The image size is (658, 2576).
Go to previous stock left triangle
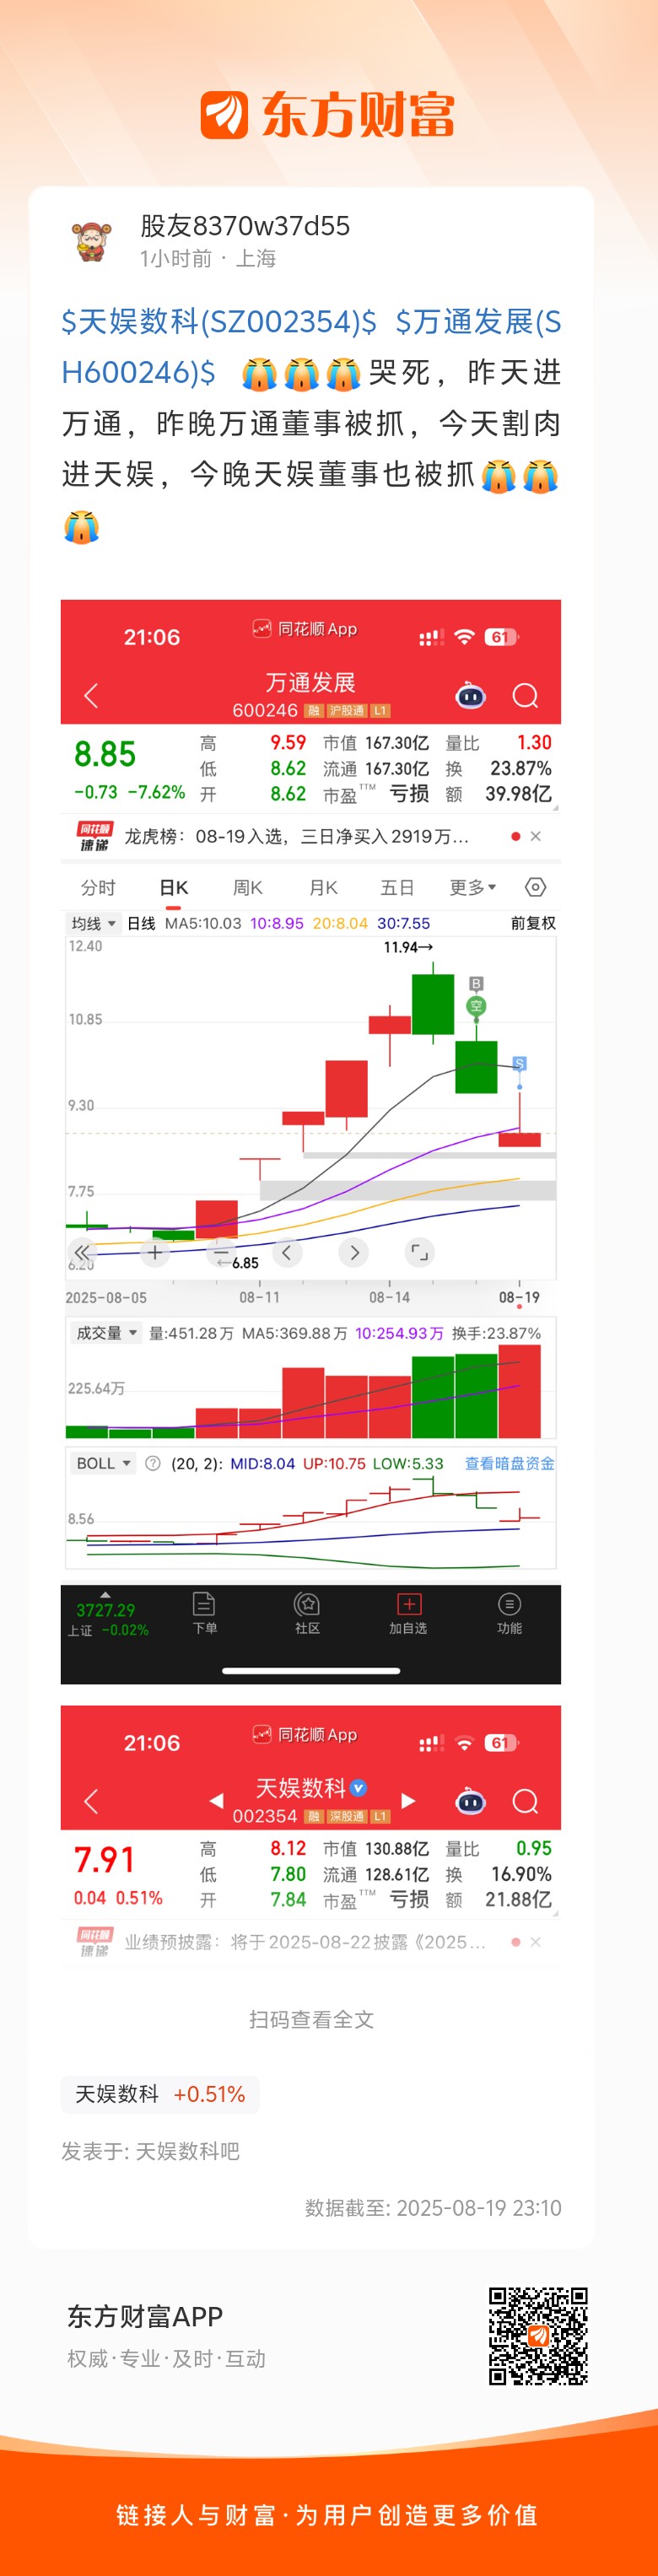(x=216, y=1800)
